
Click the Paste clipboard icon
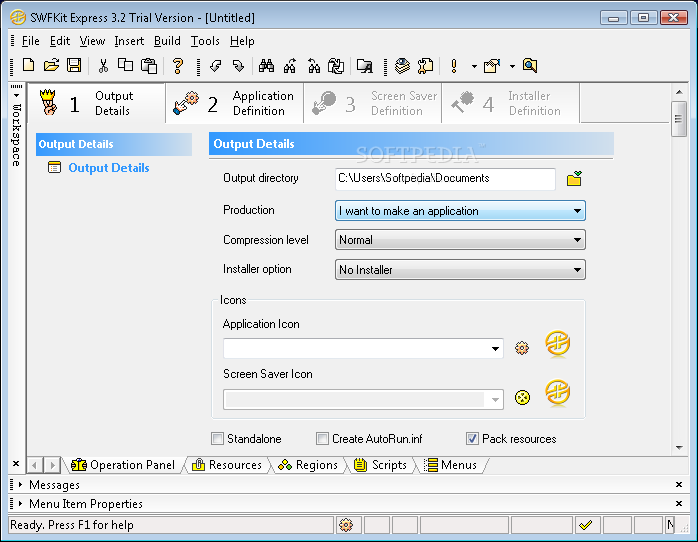point(149,66)
